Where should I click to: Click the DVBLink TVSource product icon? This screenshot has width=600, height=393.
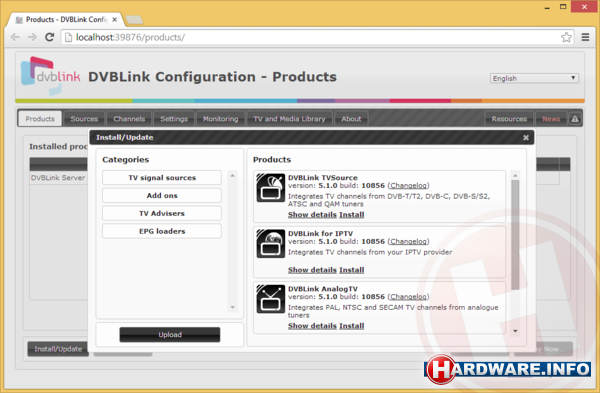(x=271, y=188)
